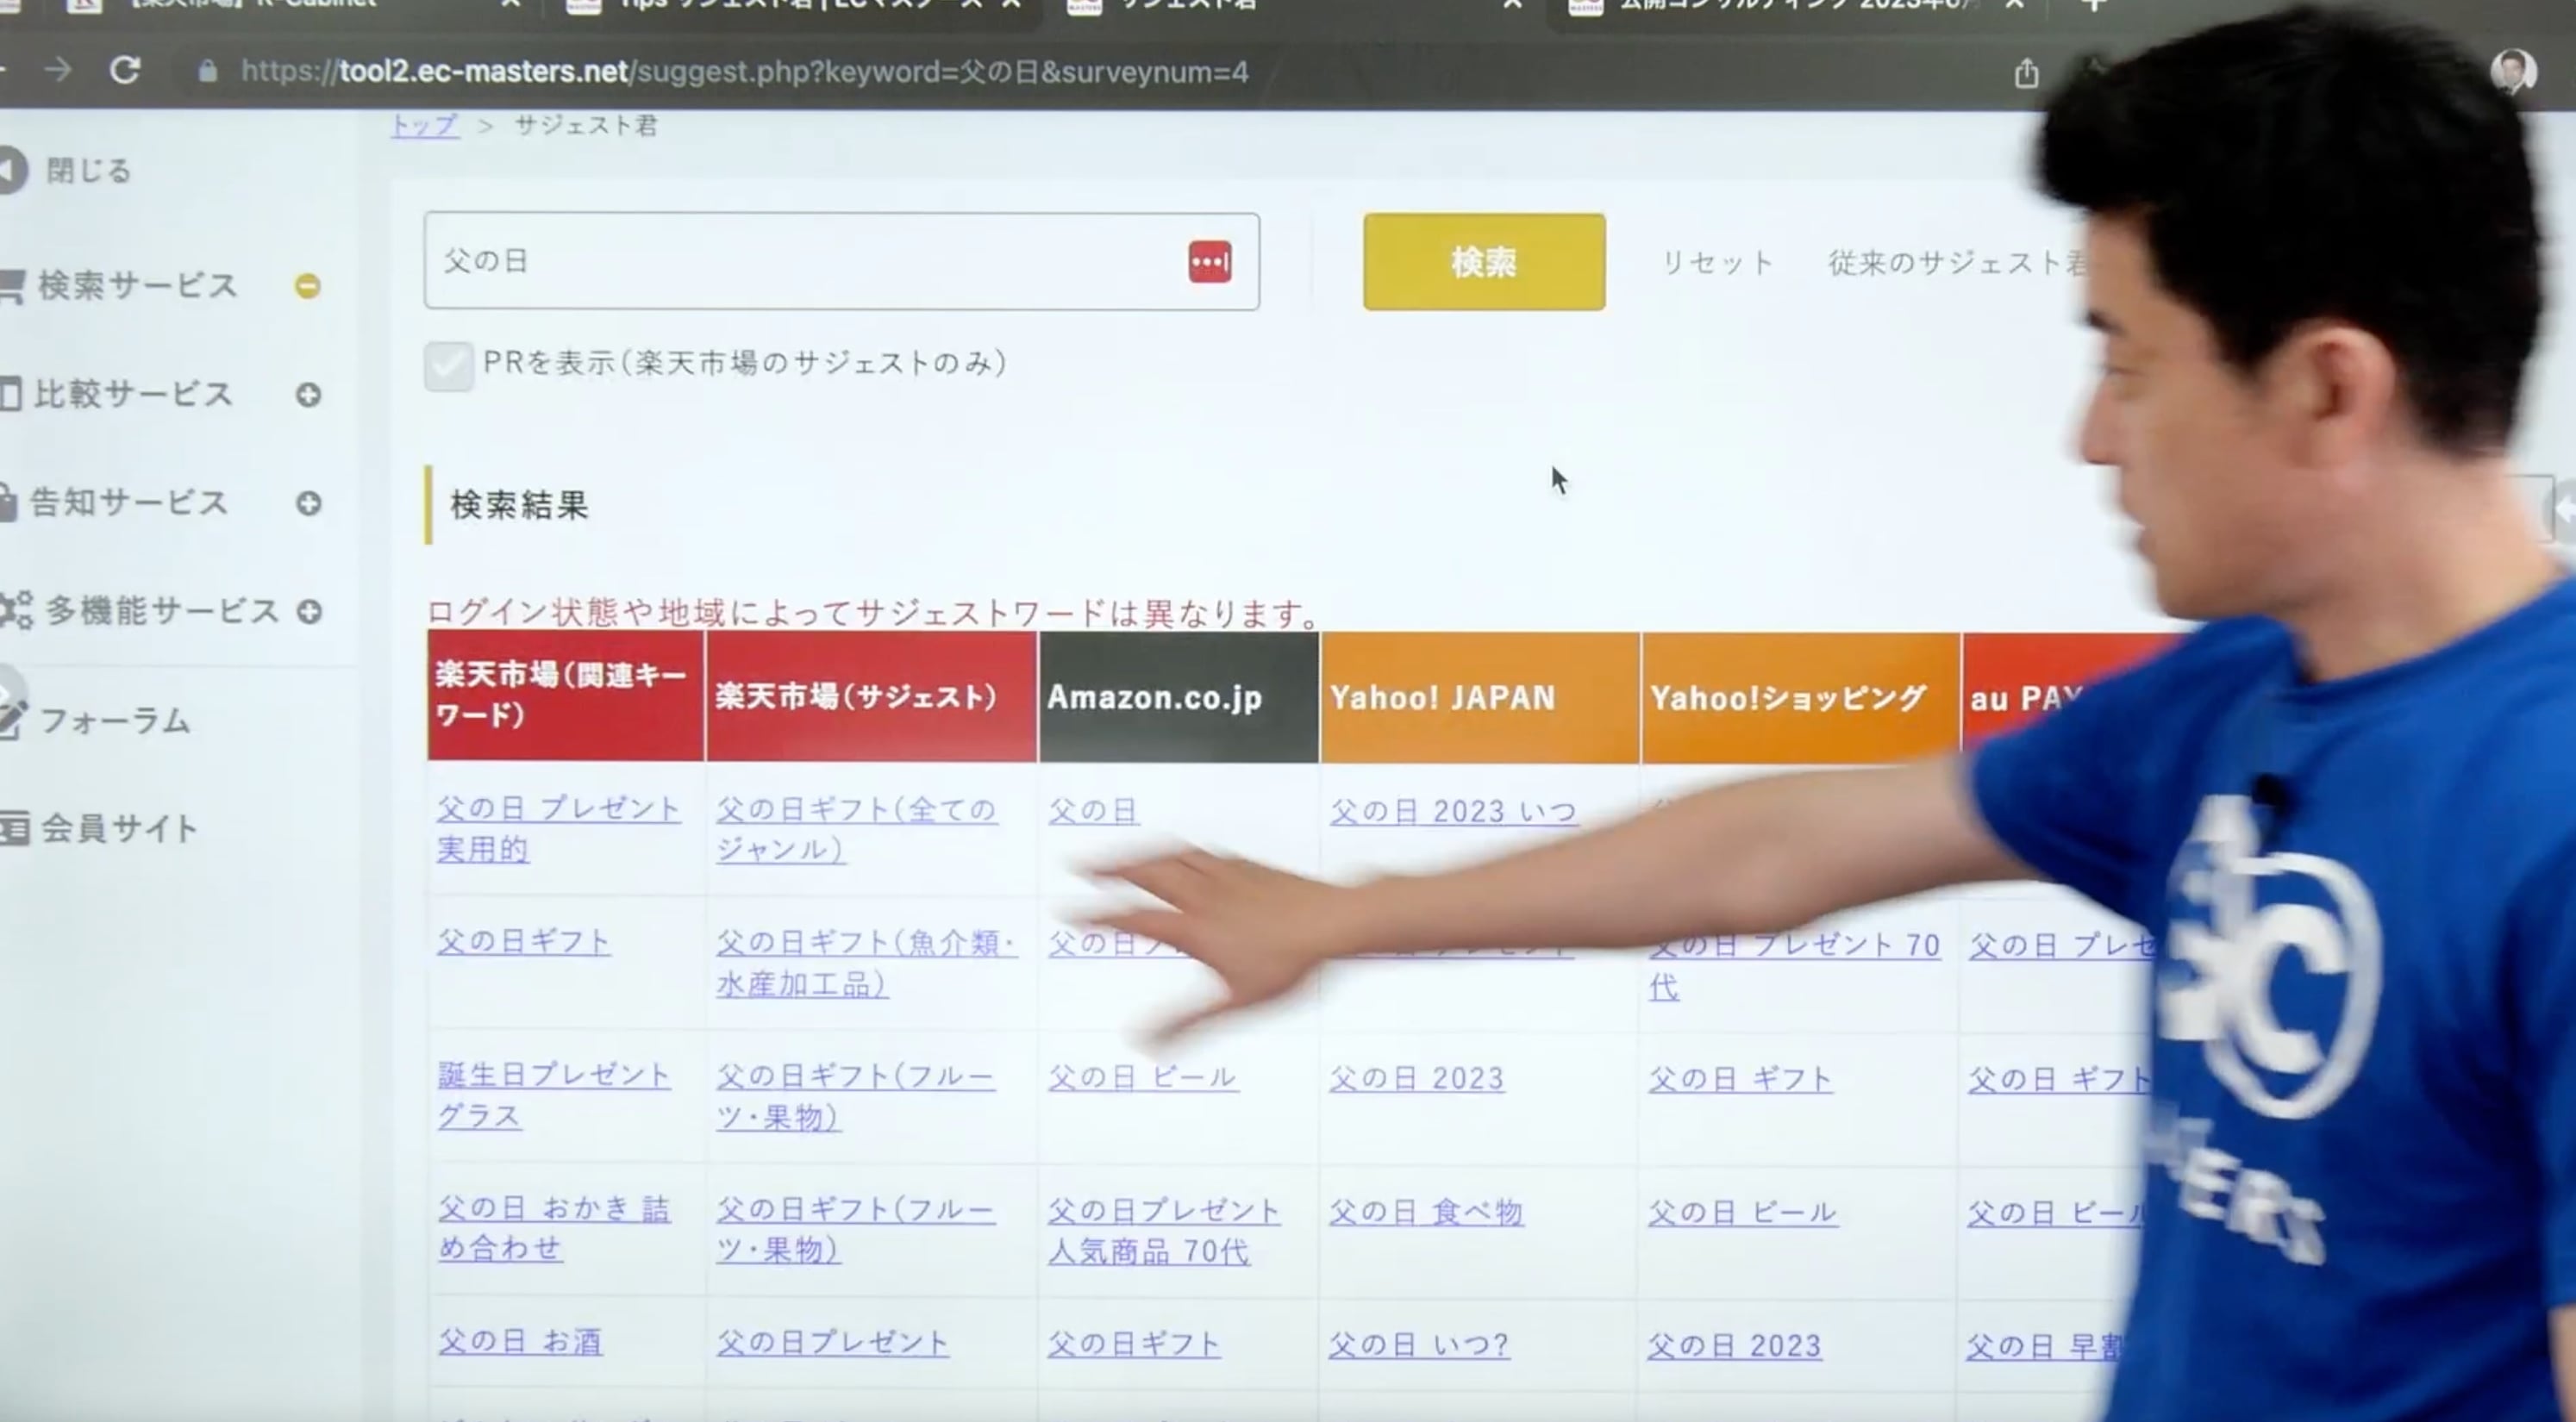Open 父の日 ビール in the Yahoo!ショッピング column

[1742, 1213]
